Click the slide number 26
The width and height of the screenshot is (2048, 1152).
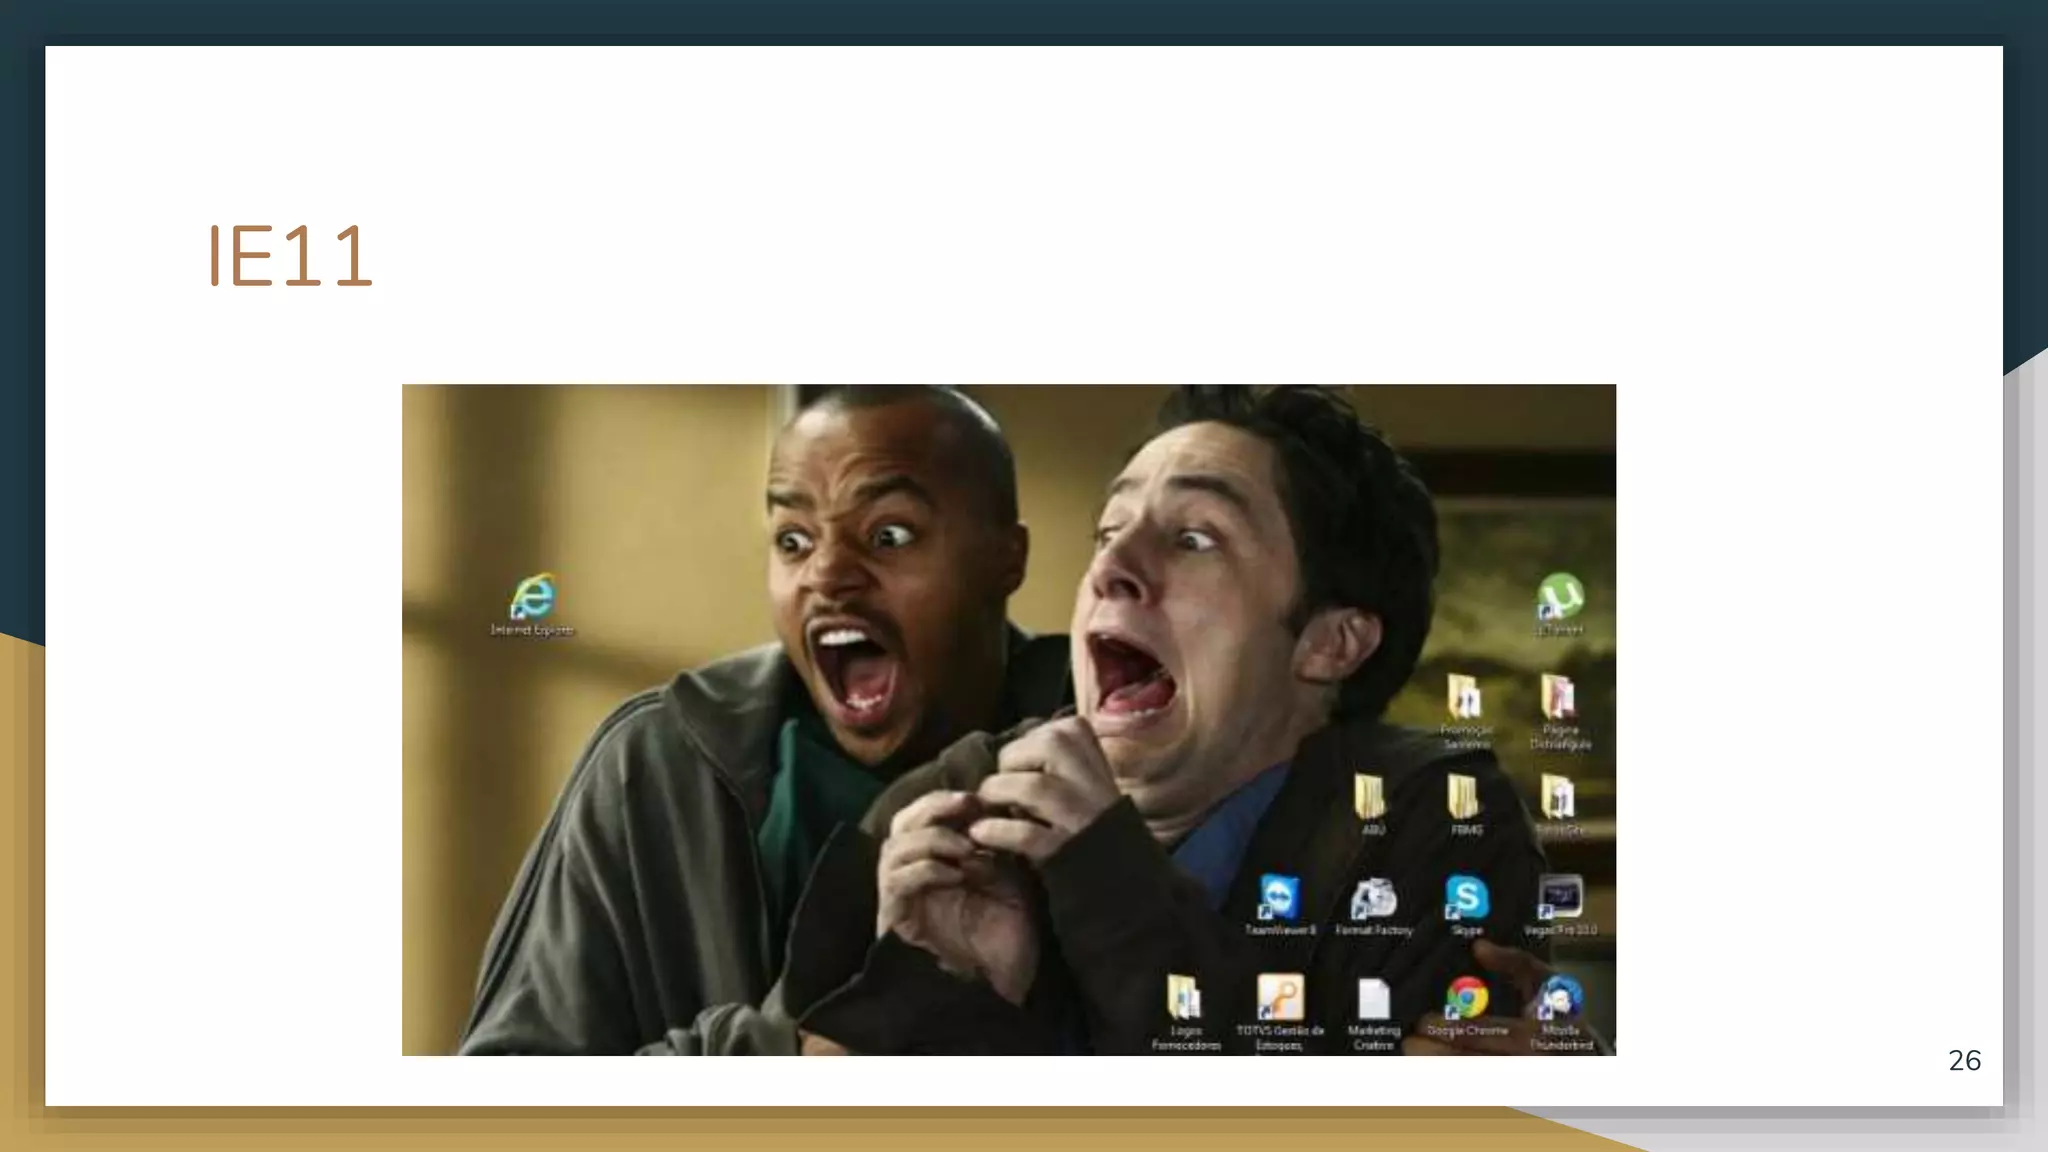pos(1964,1060)
